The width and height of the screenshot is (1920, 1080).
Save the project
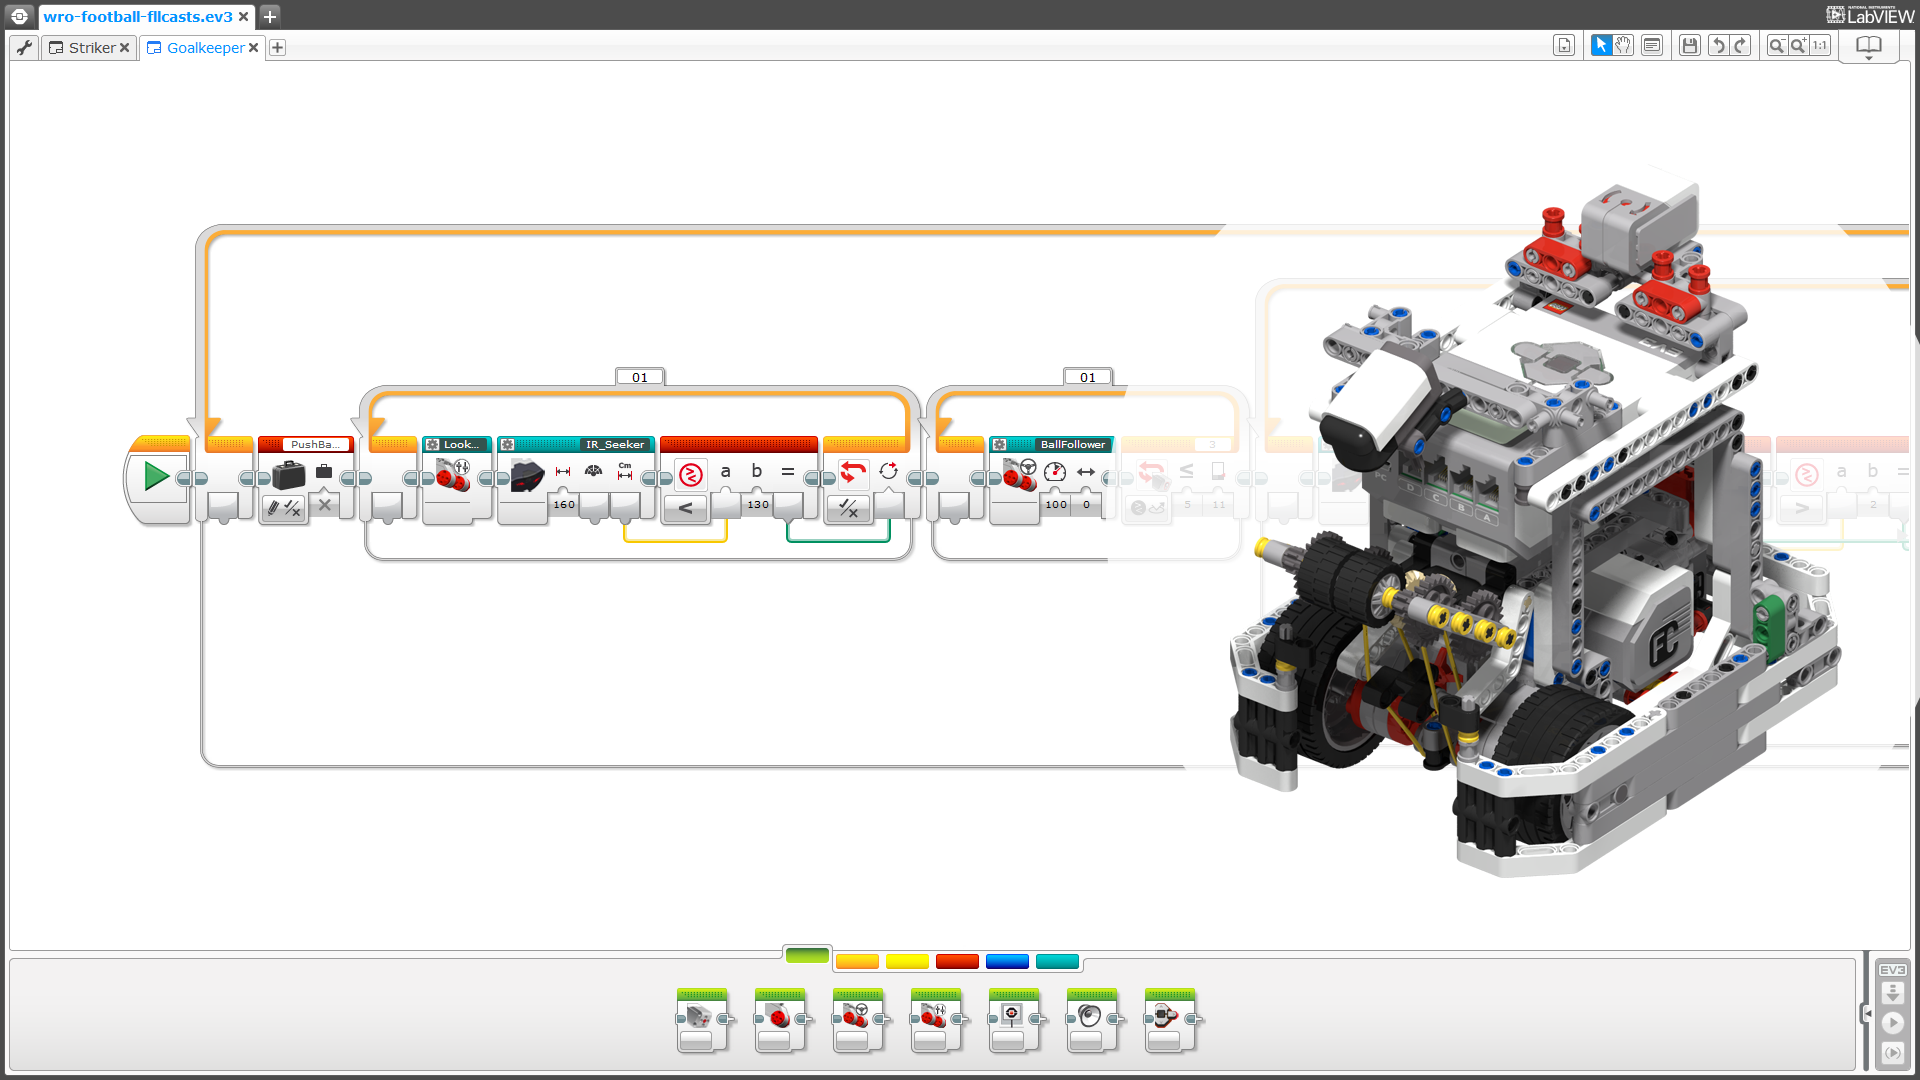coord(1689,45)
